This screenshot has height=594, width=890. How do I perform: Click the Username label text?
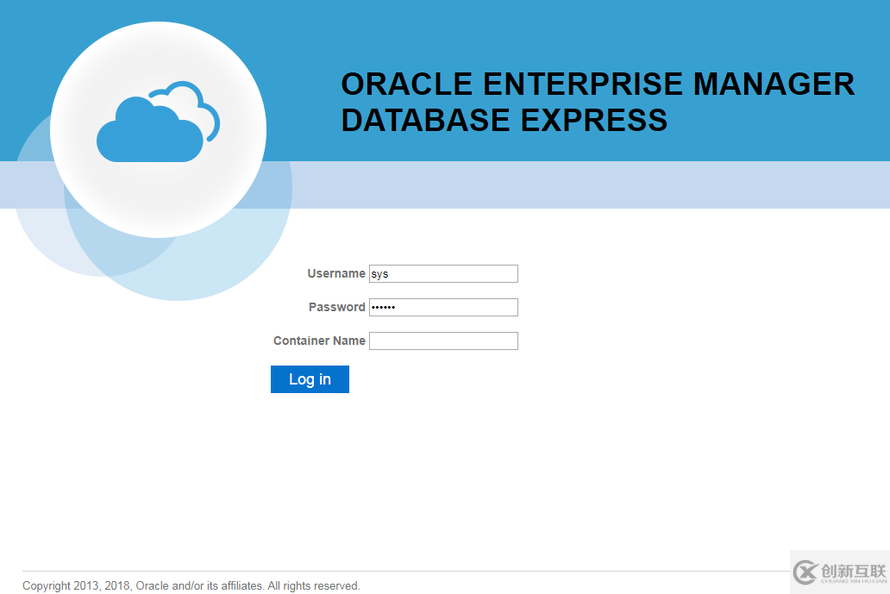tap(336, 273)
